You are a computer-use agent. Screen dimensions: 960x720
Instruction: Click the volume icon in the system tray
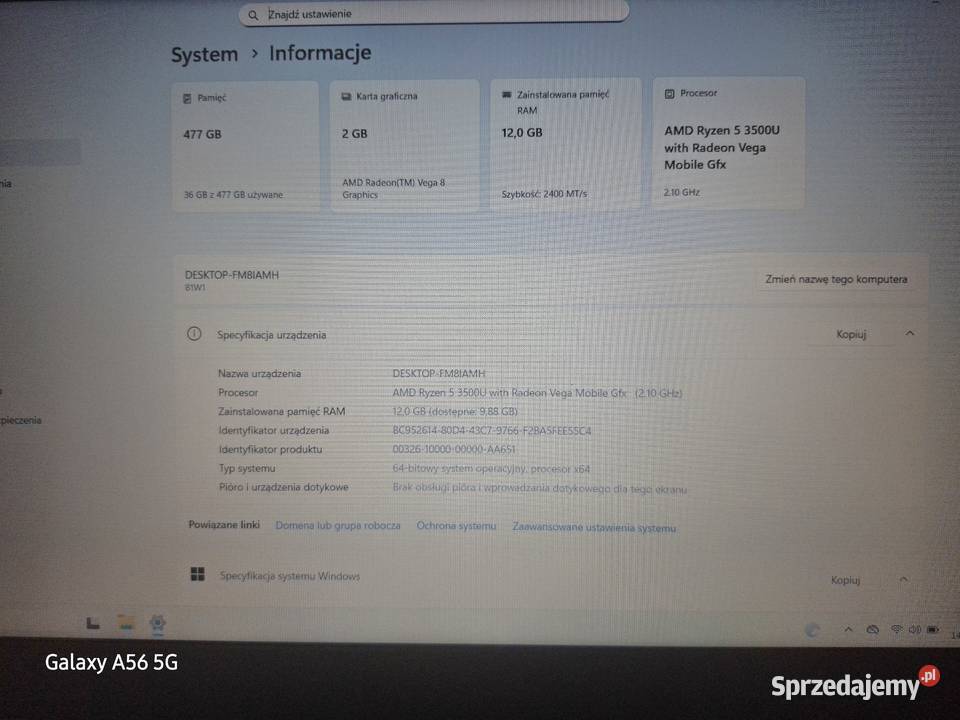[x=916, y=630]
